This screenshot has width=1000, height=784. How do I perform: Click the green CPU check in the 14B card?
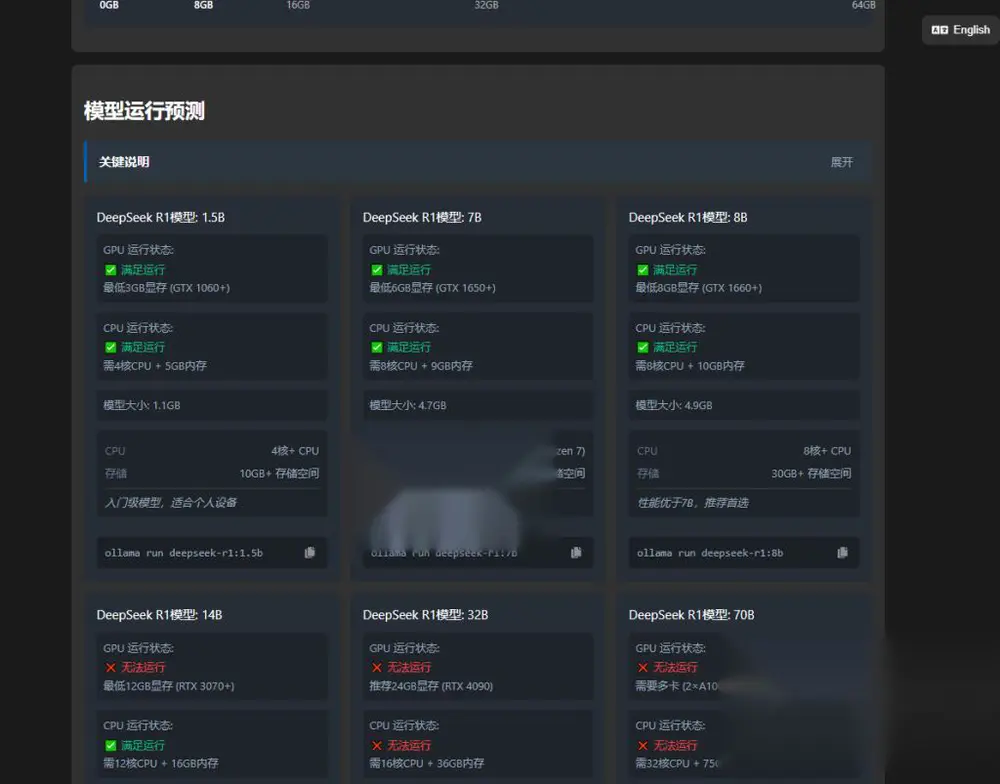point(110,745)
